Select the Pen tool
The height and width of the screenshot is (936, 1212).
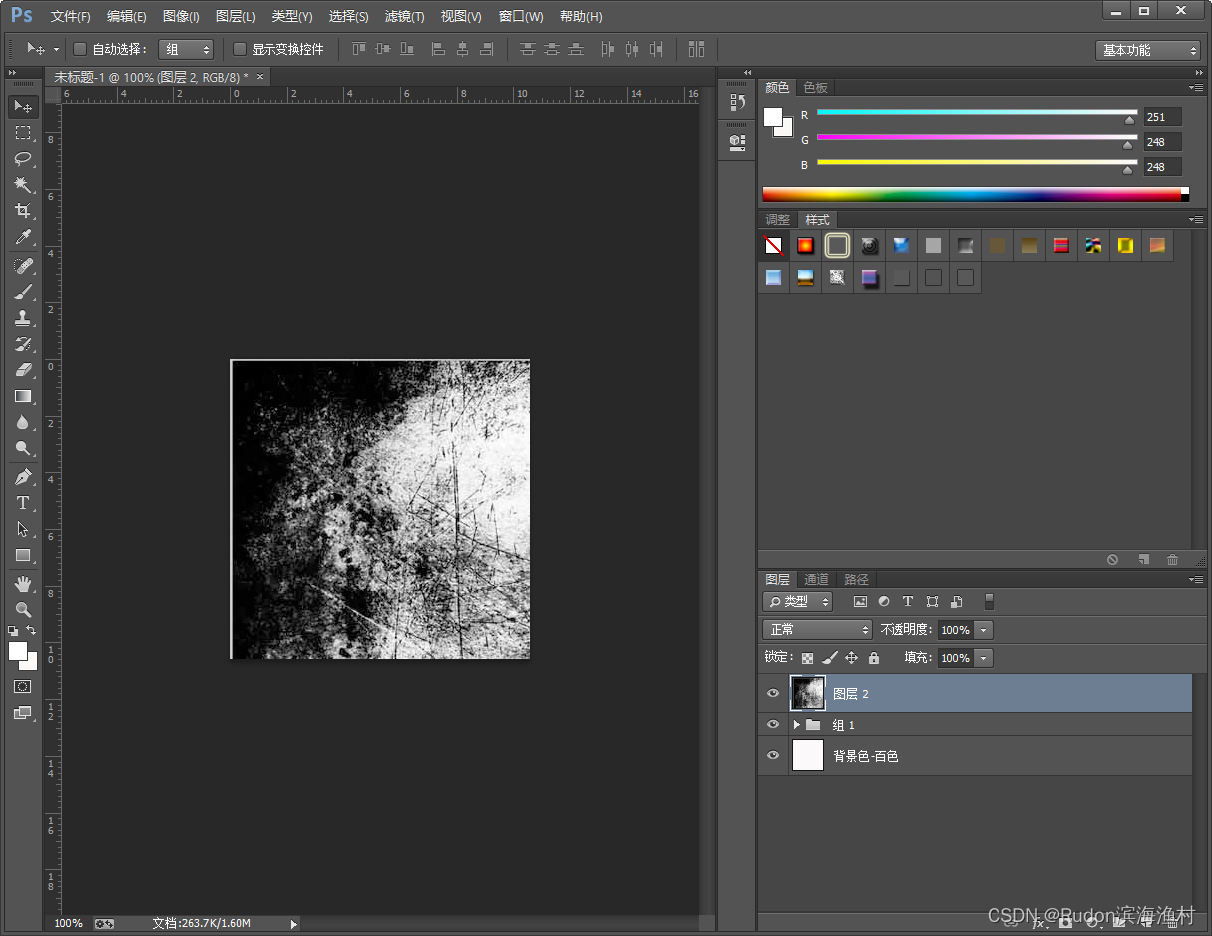[23, 477]
